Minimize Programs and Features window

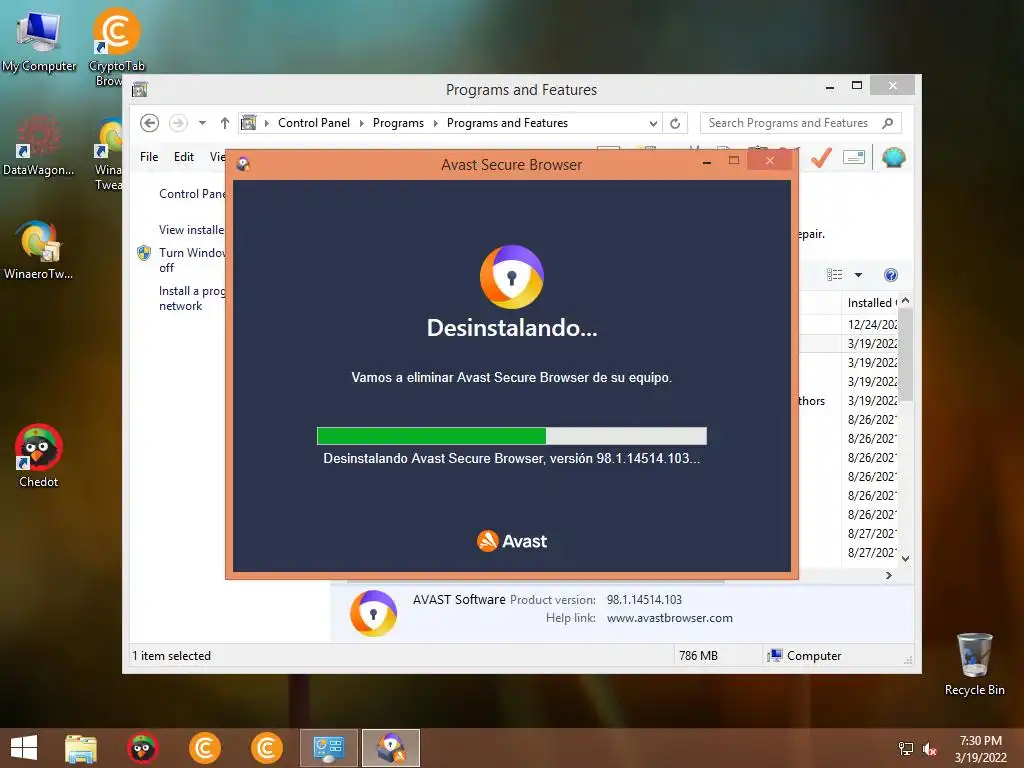[x=829, y=87]
